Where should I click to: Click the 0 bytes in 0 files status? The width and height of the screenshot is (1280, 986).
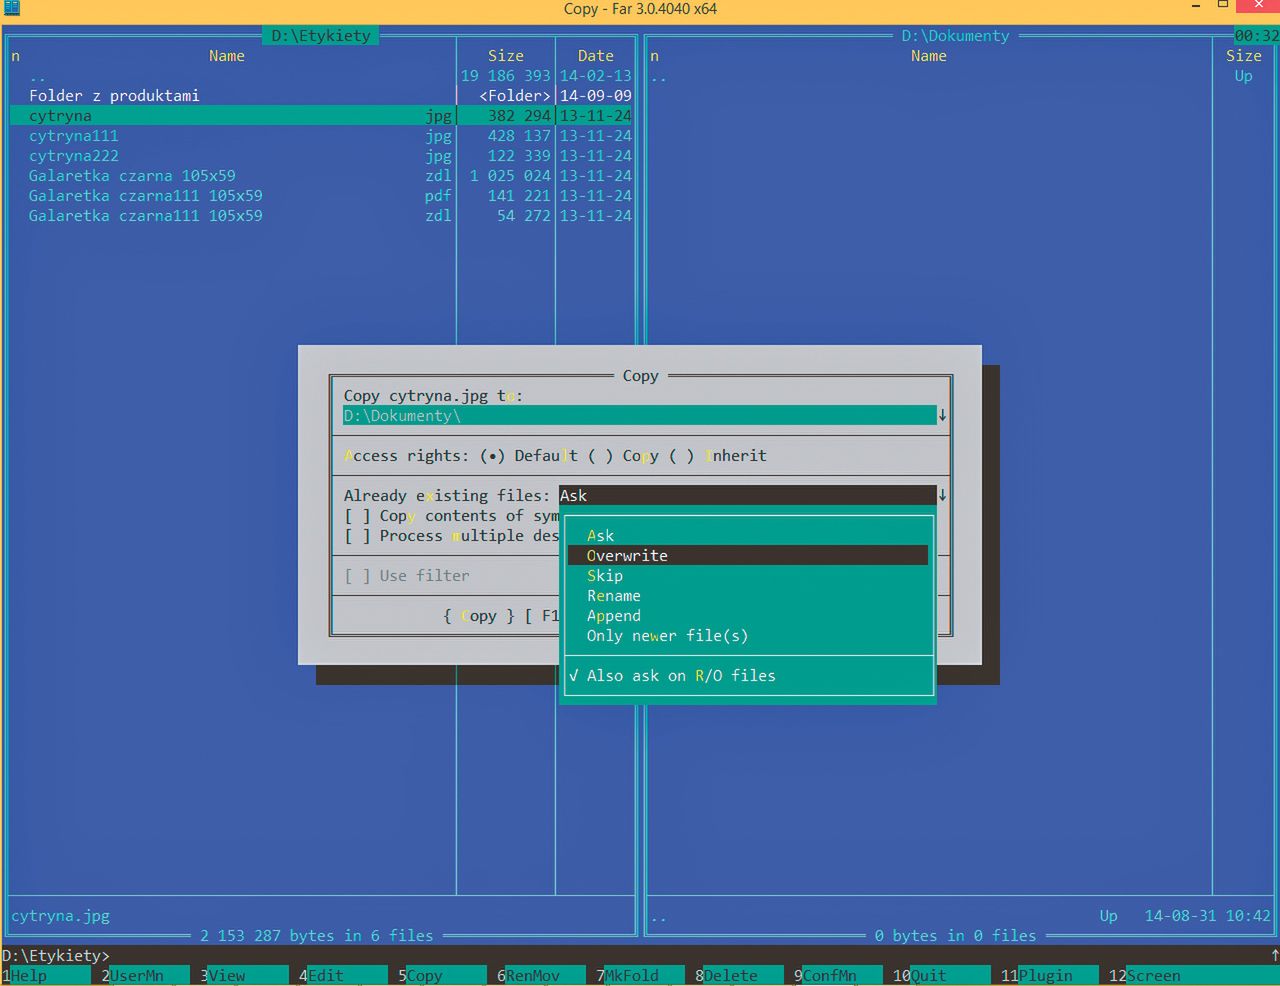tap(956, 936)
